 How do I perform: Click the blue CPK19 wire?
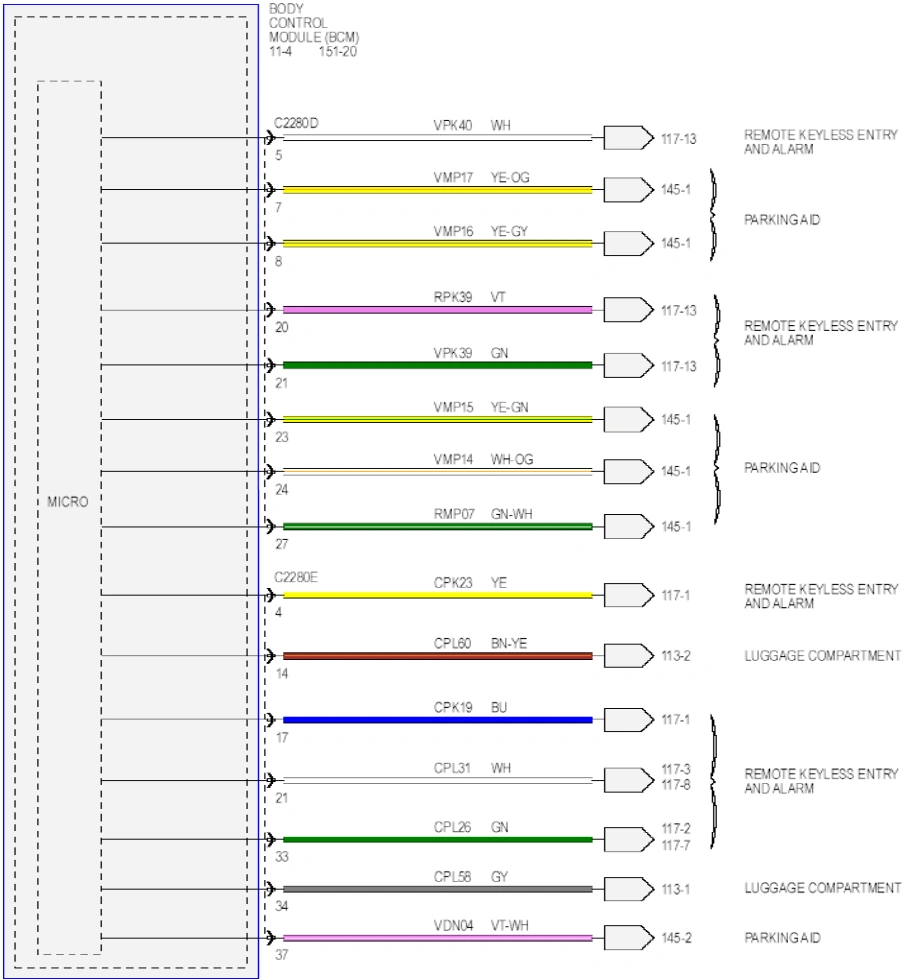coord(437,720)
